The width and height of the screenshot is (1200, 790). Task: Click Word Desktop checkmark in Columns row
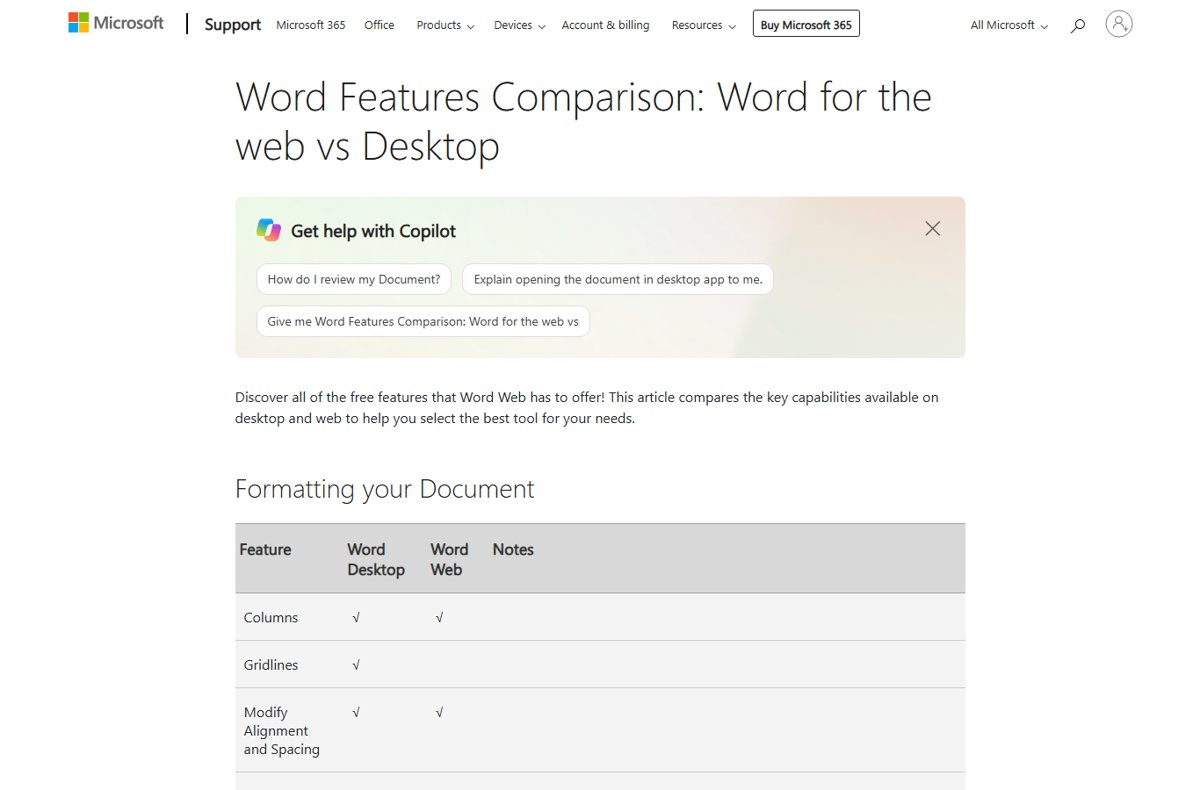click(x=356, y=618)
